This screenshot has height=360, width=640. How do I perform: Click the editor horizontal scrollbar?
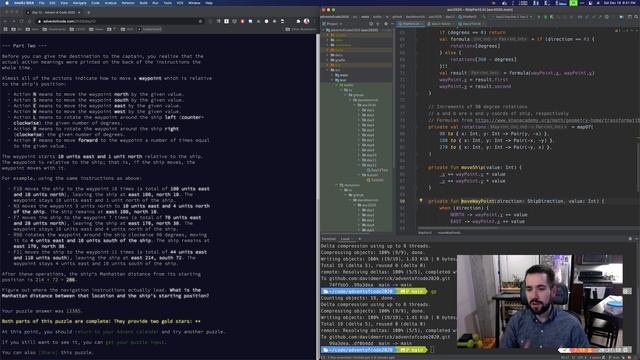[x=457, y=228]
